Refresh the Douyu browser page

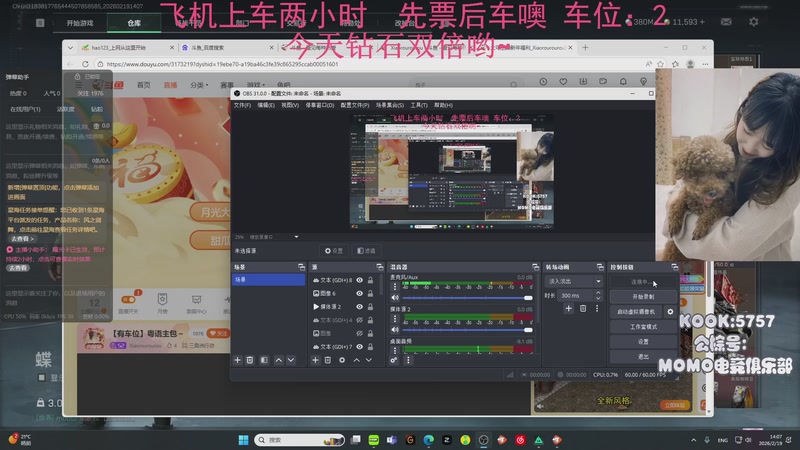[x=85, y=64]
